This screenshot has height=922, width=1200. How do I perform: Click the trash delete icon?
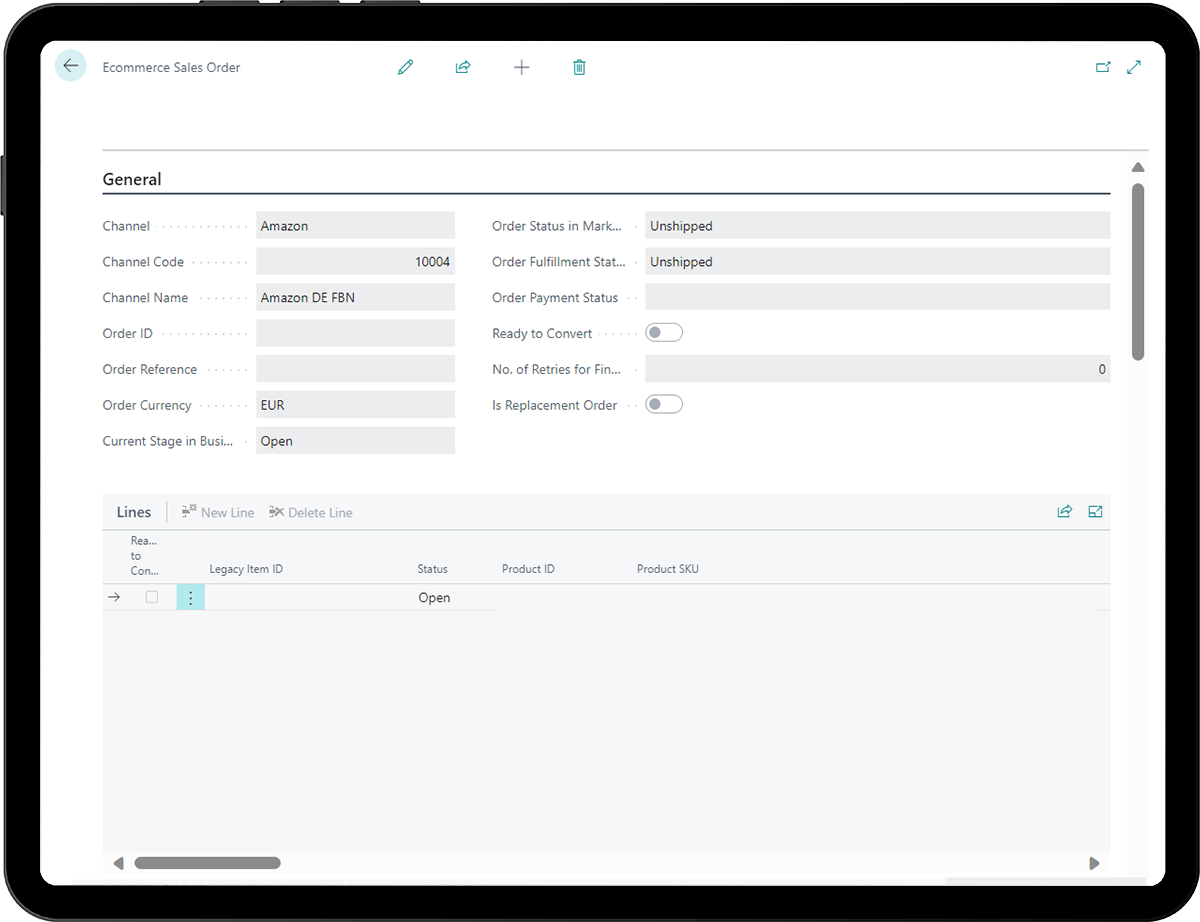click(x=579, y=67)
